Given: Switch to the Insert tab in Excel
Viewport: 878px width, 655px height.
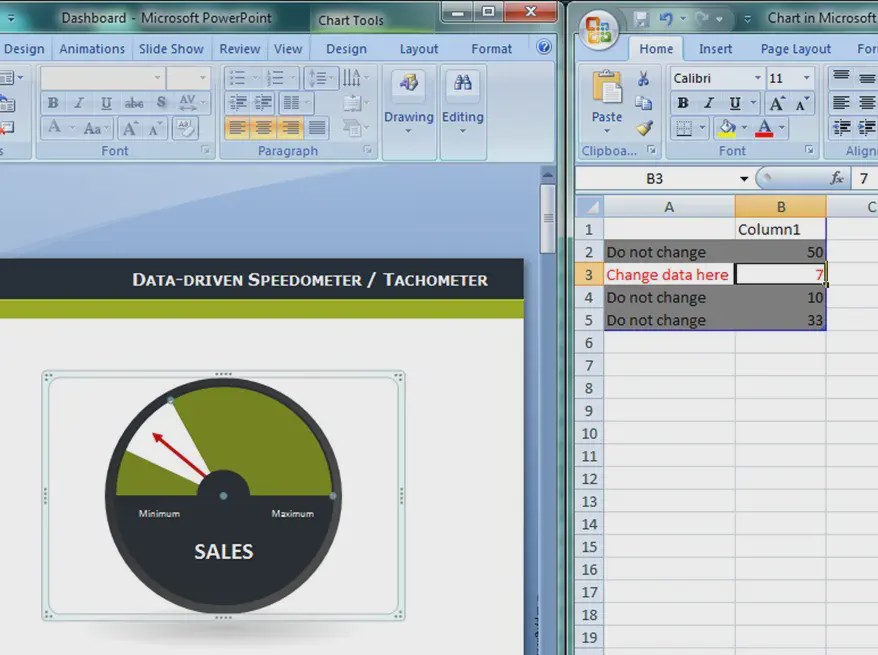Looking at the screenshot, I should 715,48.
